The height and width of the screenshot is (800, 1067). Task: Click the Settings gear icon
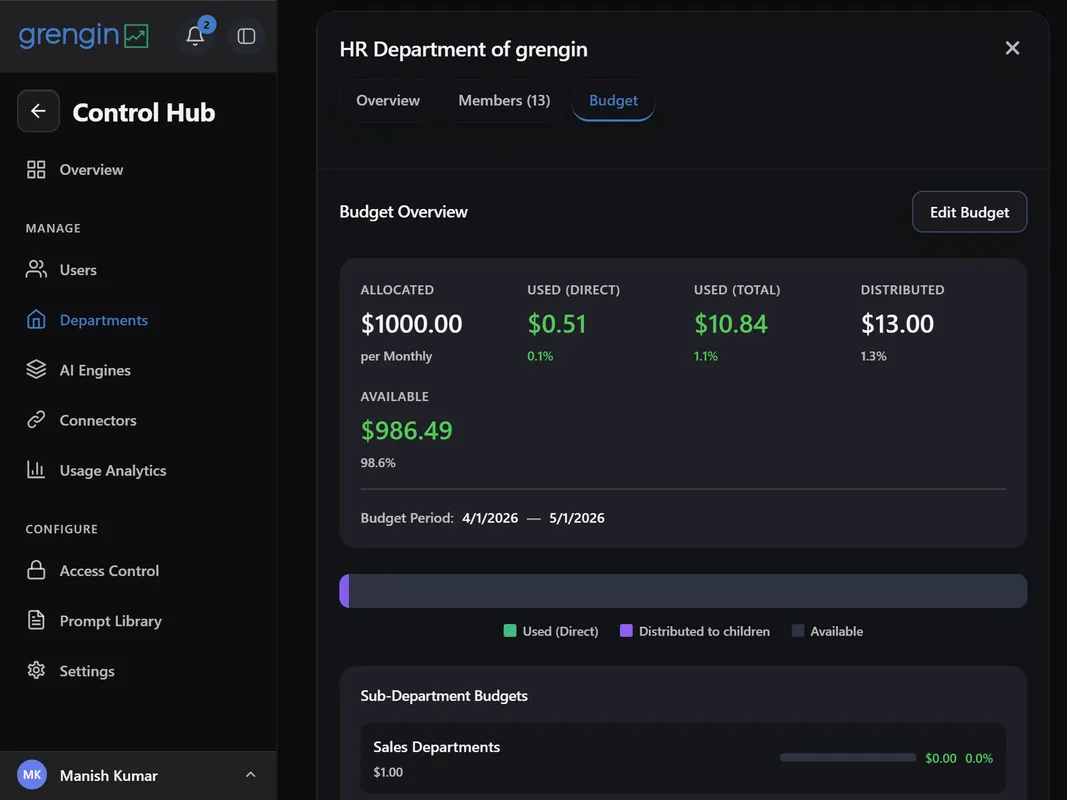(36, 671)
